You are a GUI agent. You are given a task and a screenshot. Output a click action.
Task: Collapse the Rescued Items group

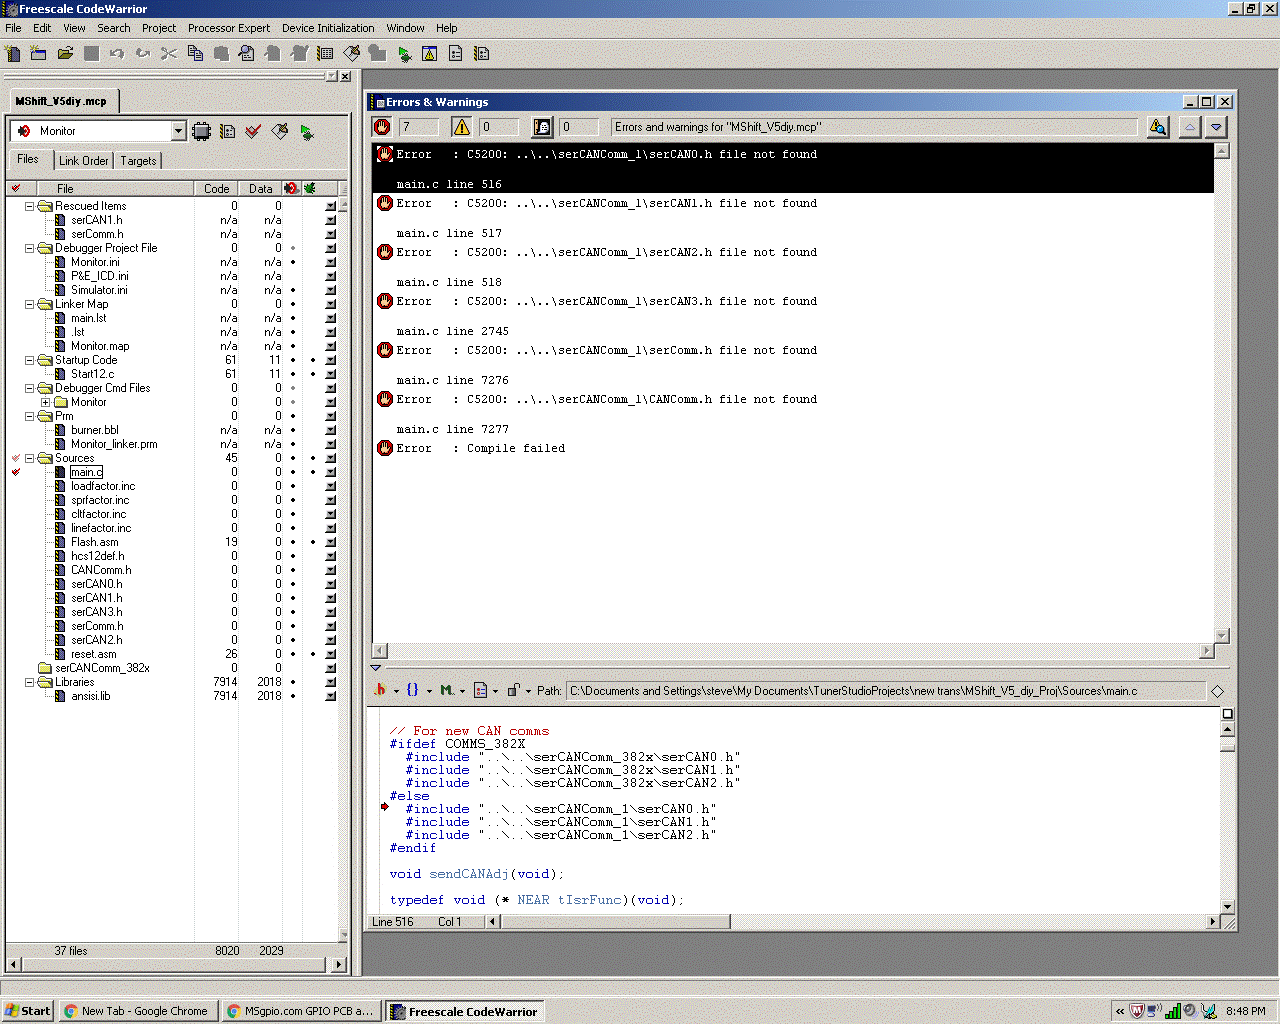tap(29, 206)
